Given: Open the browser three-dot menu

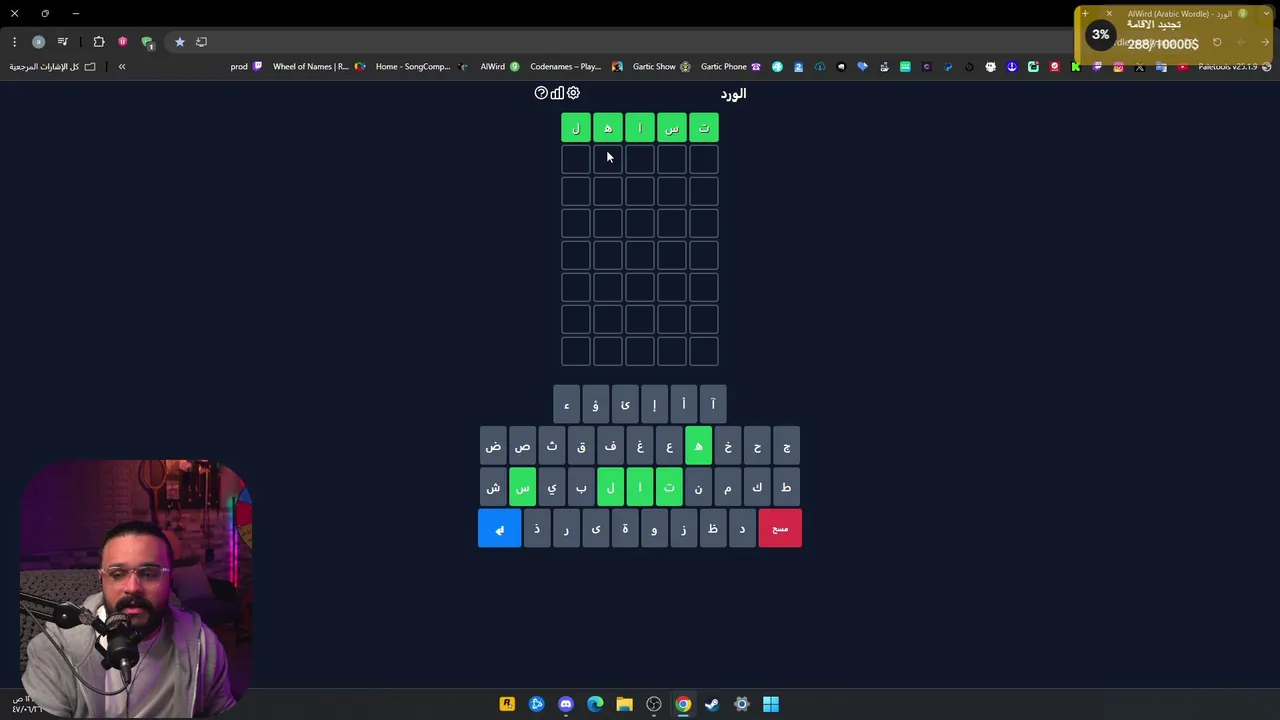Looking at the screenshot, I should tap(14, 42).
